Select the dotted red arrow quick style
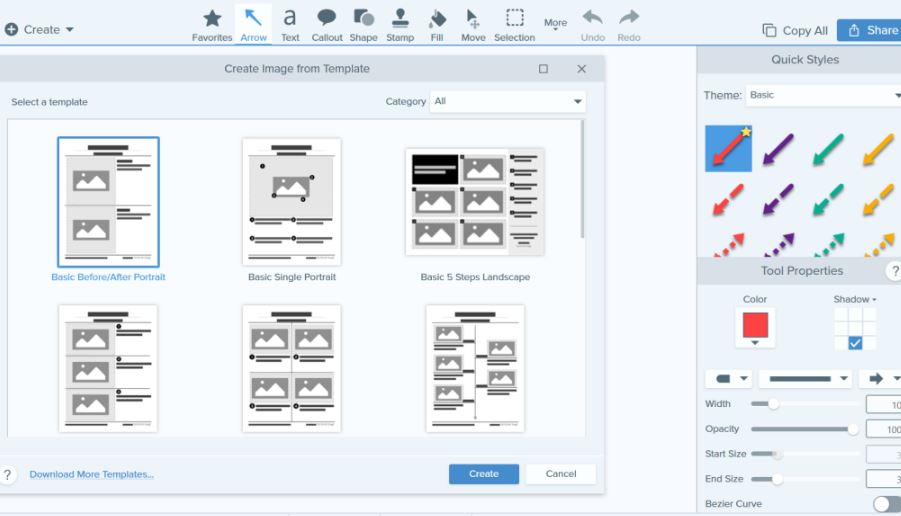 728,244
